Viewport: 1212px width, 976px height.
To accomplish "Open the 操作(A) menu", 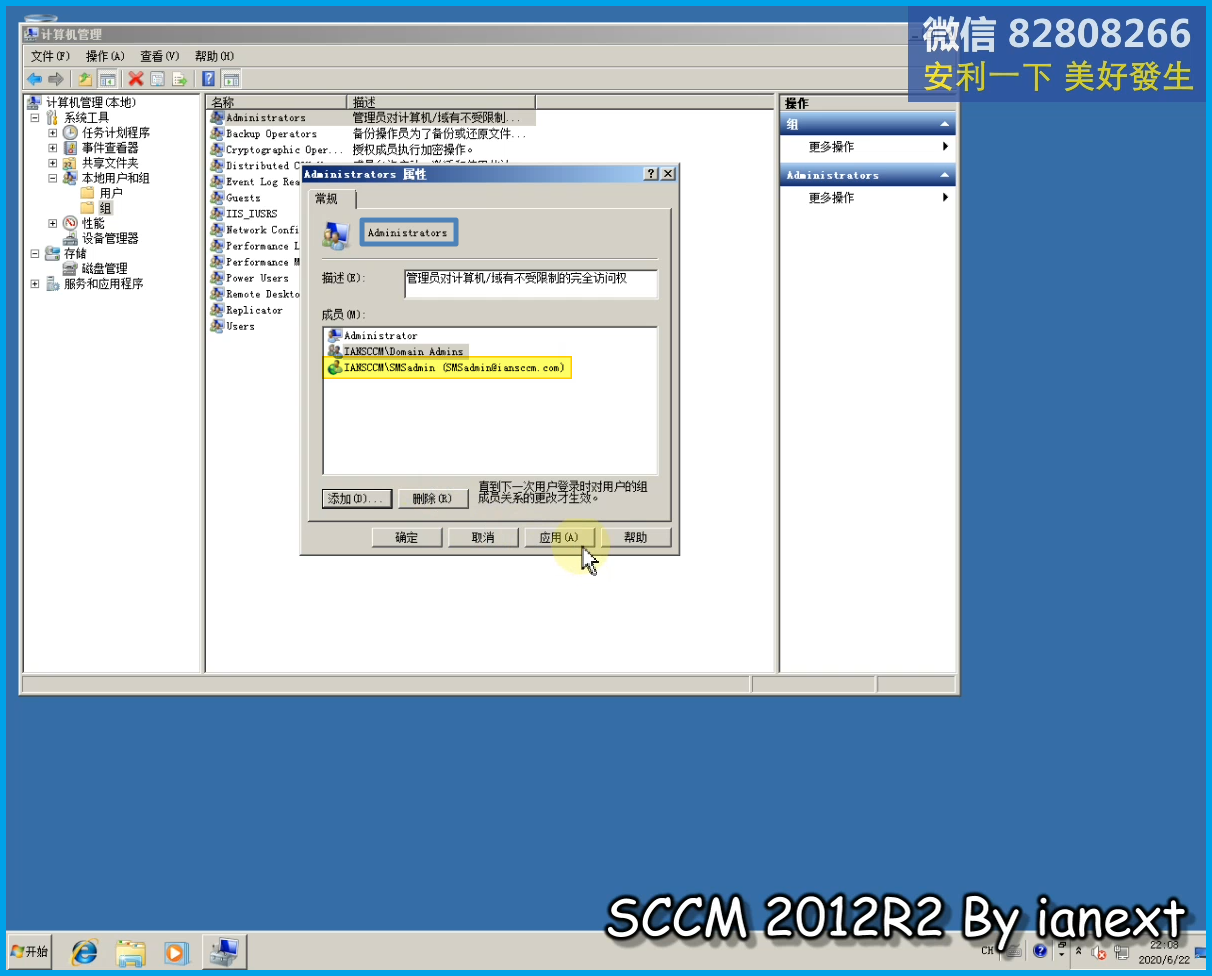I will click(x=105, y=56).
